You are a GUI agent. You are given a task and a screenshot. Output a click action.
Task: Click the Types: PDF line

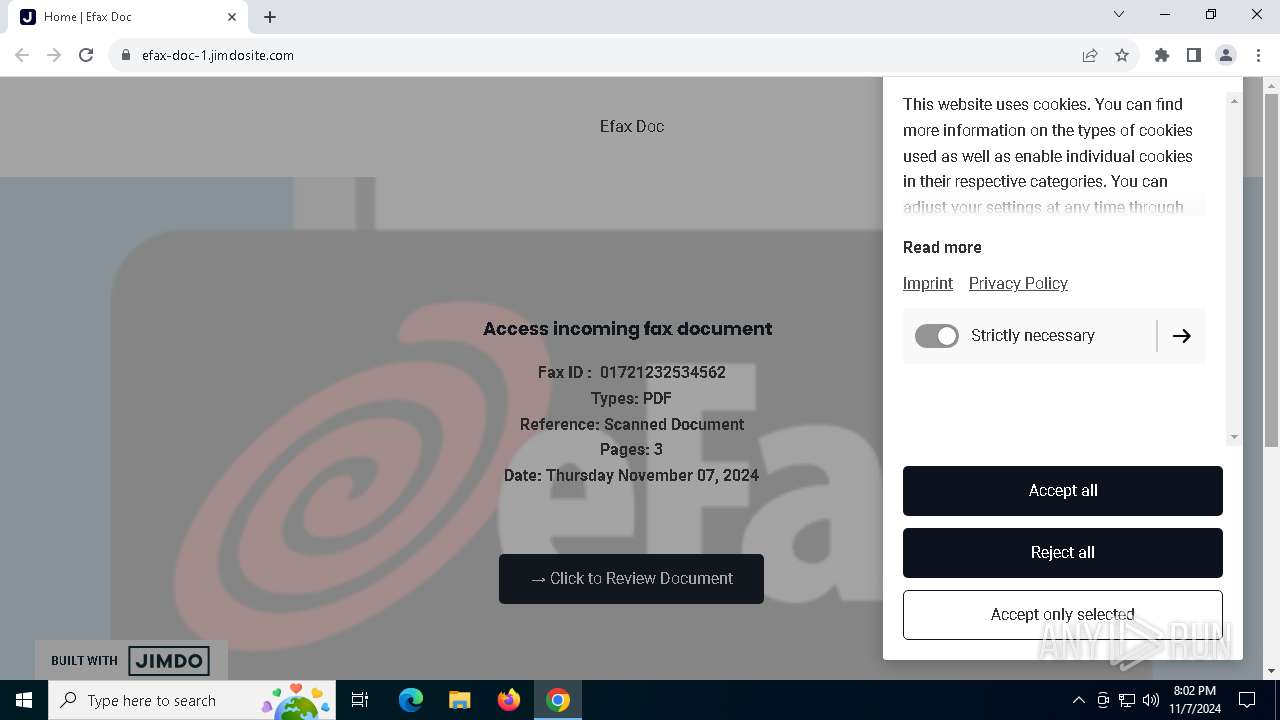[631, 398]
